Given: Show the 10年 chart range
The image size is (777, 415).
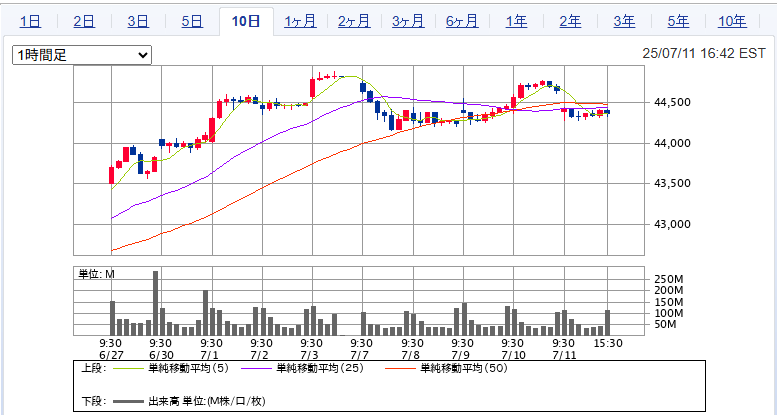Looking at the screenshot, I should [732, 21].
